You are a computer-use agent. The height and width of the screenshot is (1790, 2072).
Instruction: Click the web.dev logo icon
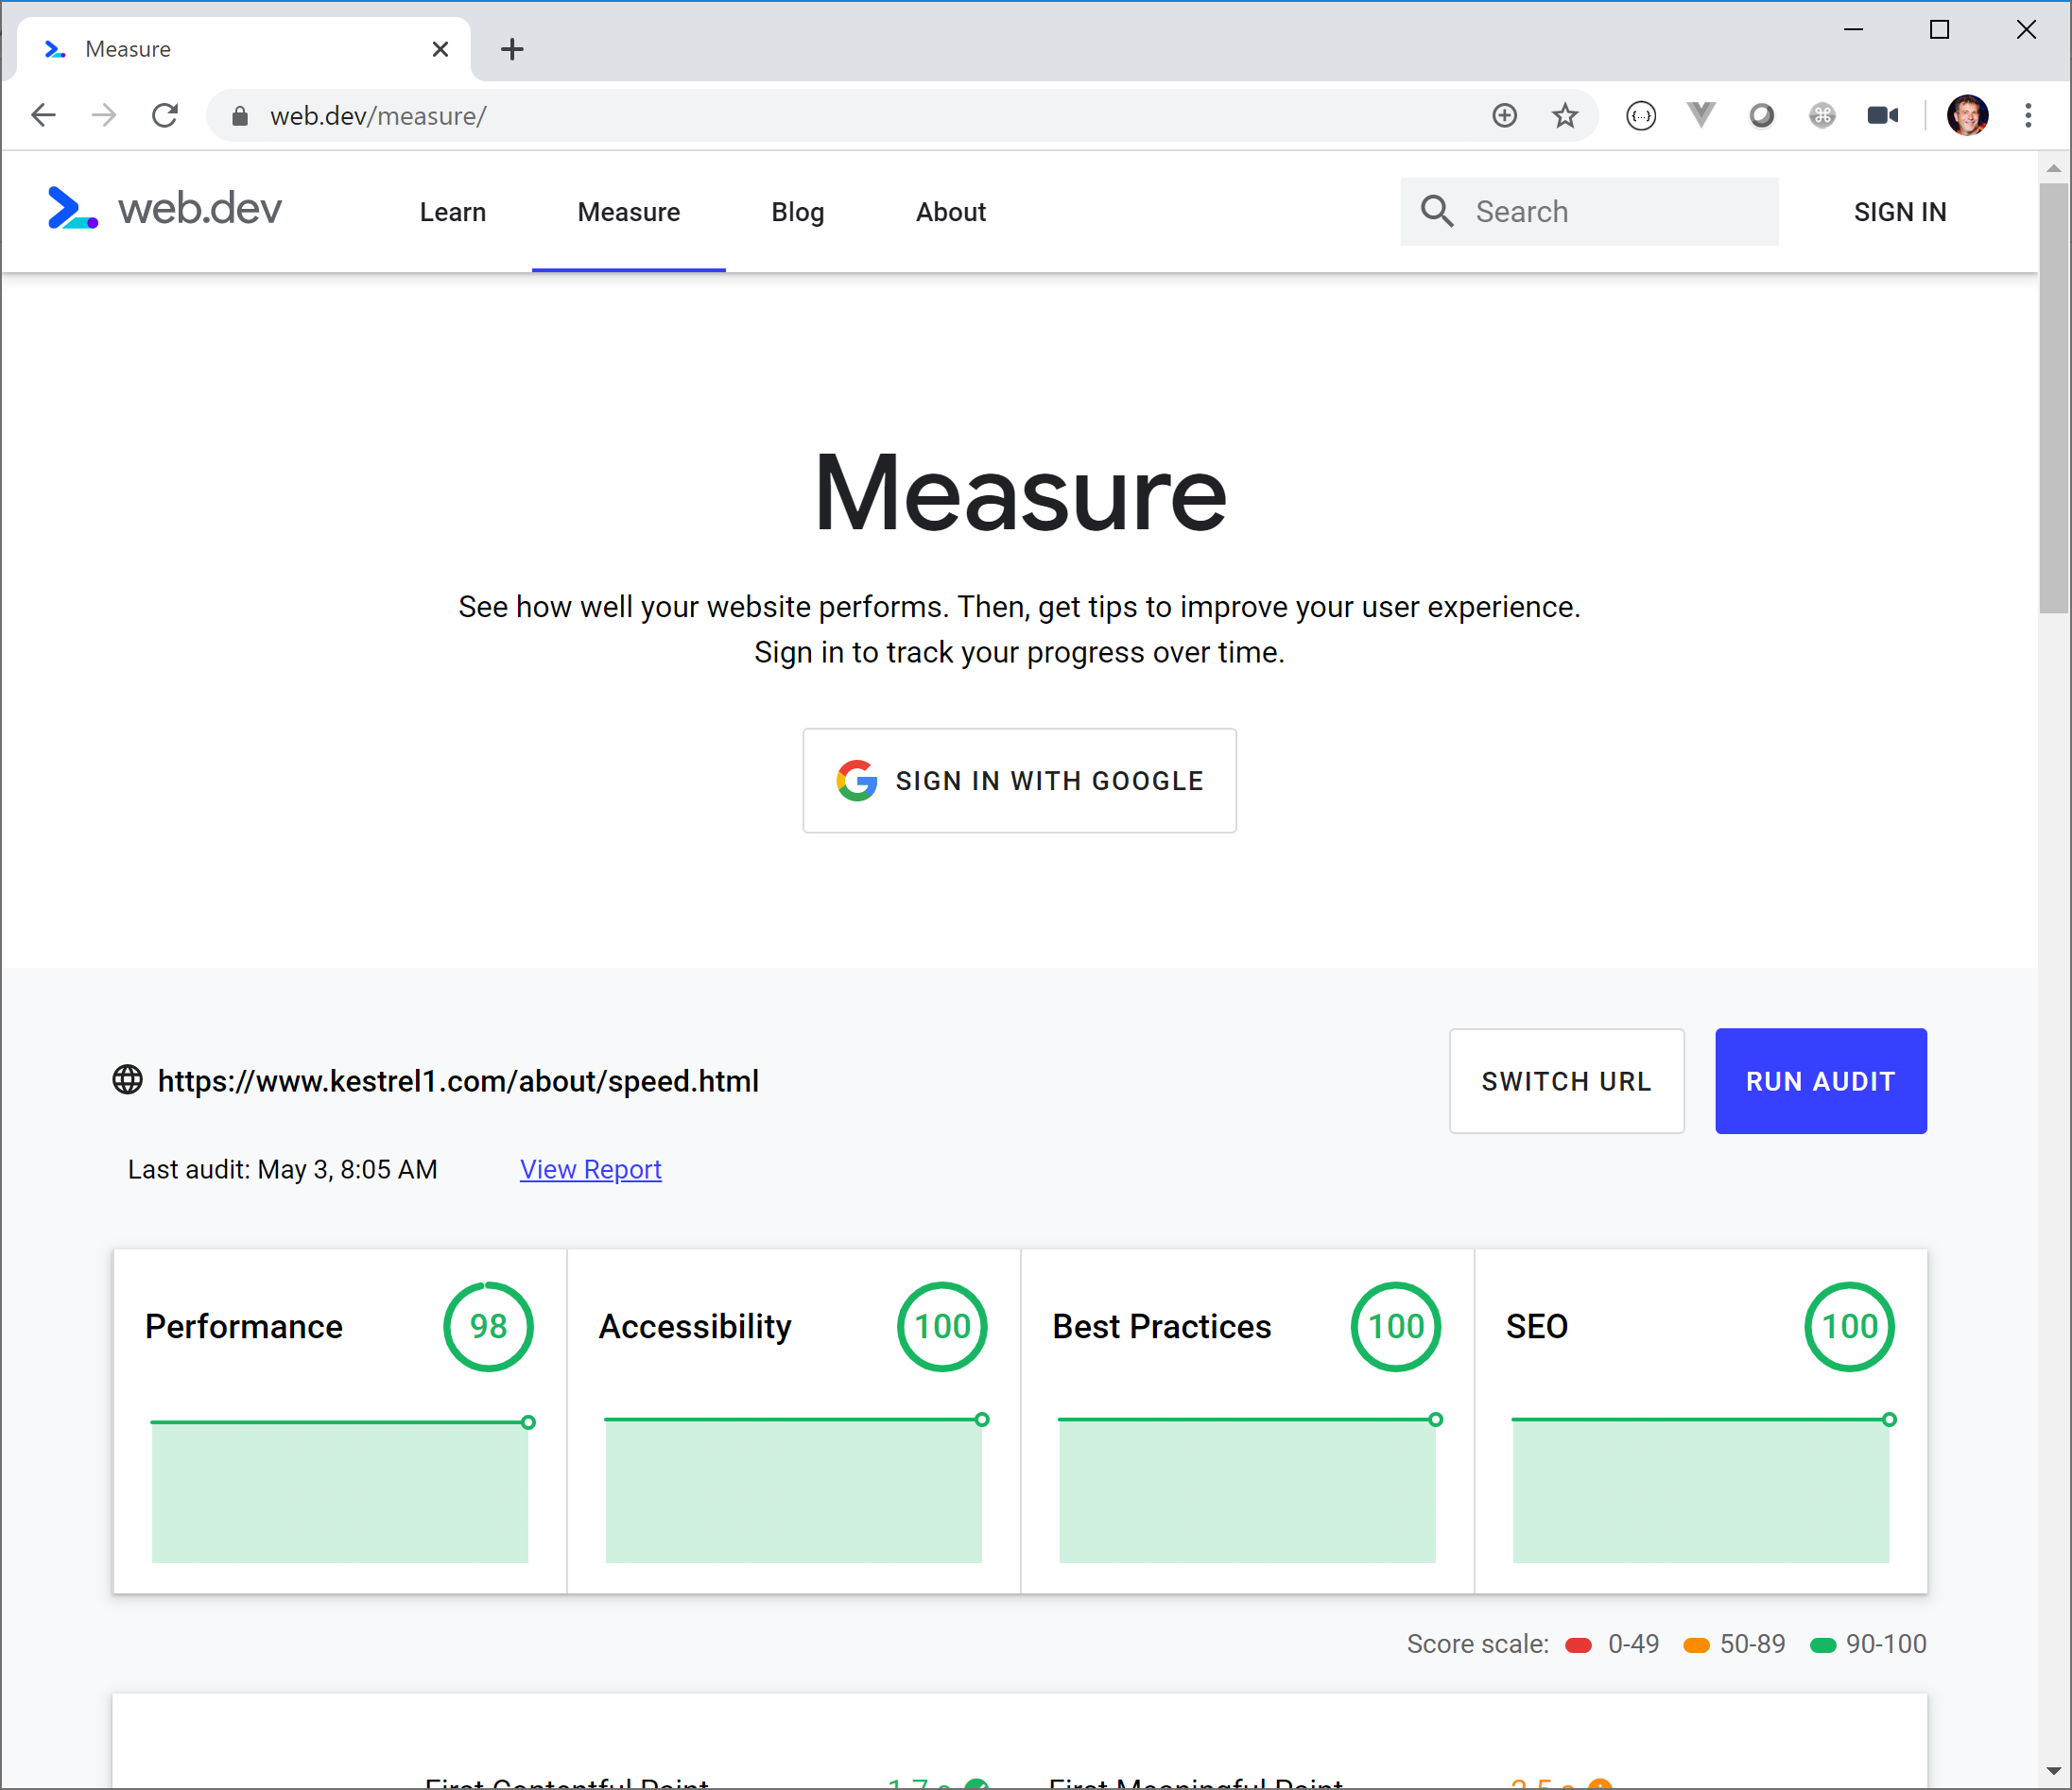[x=72, y=208]
